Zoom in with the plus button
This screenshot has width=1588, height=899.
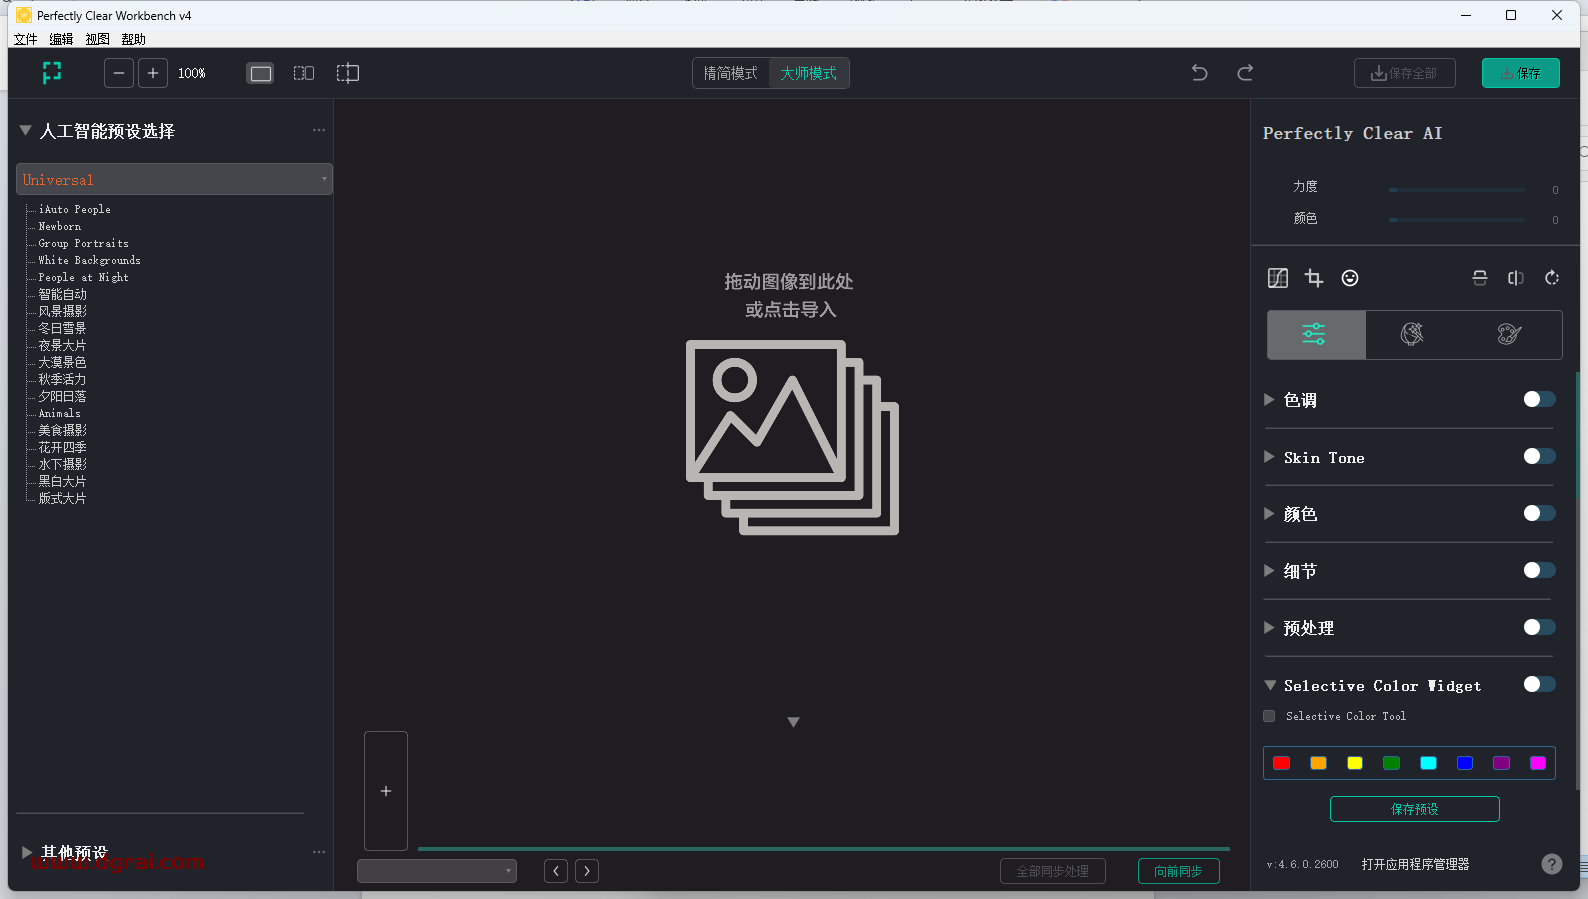point(153,73)
